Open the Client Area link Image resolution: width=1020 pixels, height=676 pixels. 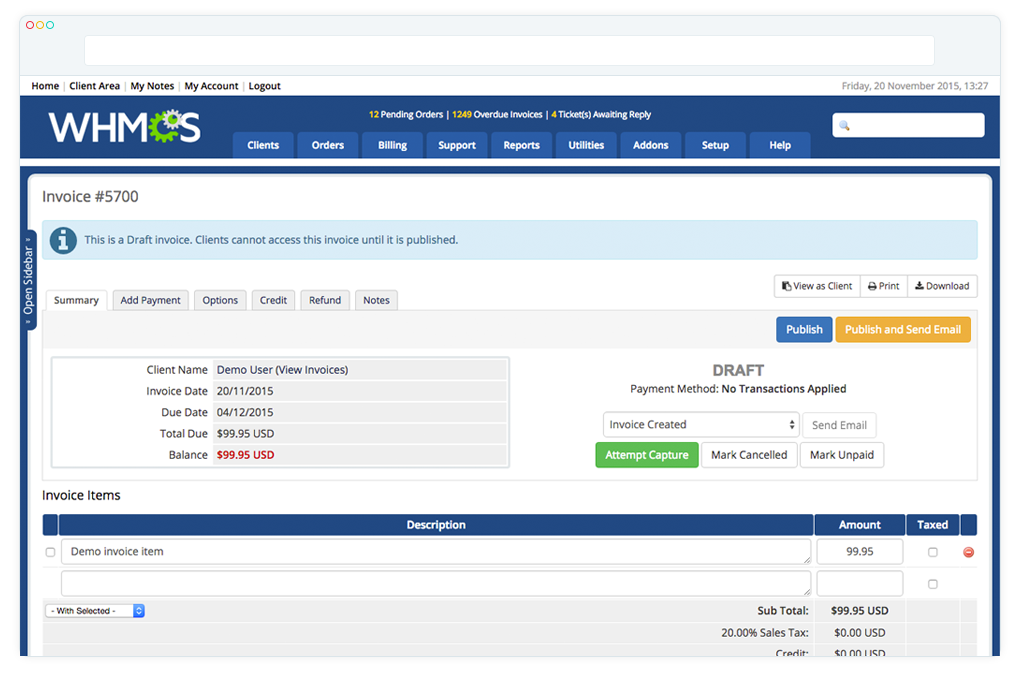[x=94, y=86]
